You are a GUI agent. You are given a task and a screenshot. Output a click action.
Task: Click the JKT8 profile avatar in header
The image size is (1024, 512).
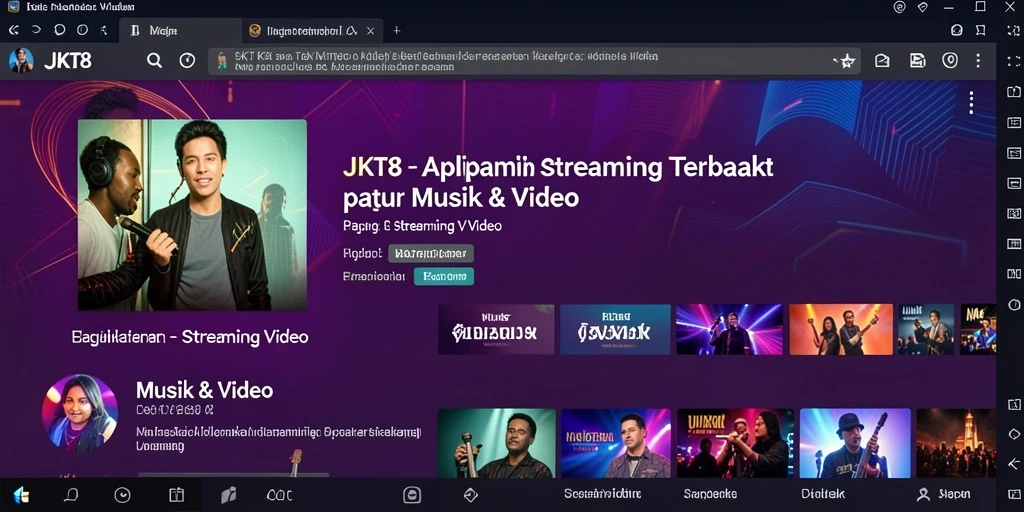(21, 61)
